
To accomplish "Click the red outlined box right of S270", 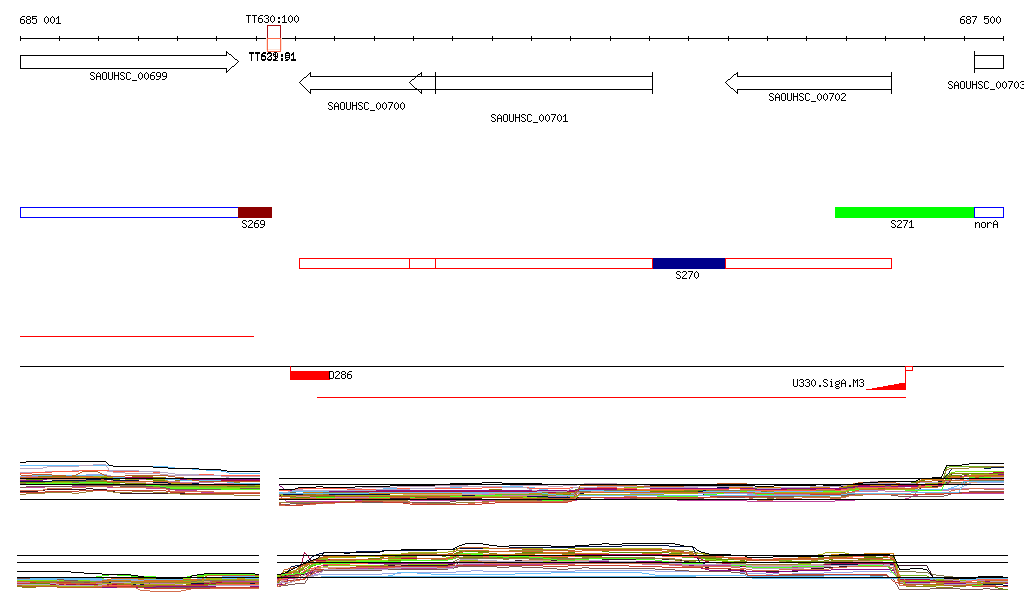I will click(x=808, y=263).
